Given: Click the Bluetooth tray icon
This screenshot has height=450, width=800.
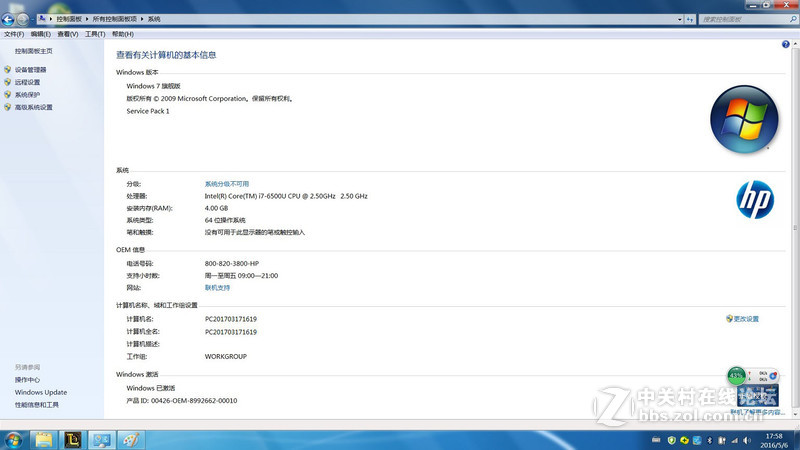Looking at the screenshot, I should tap(709, 440).
